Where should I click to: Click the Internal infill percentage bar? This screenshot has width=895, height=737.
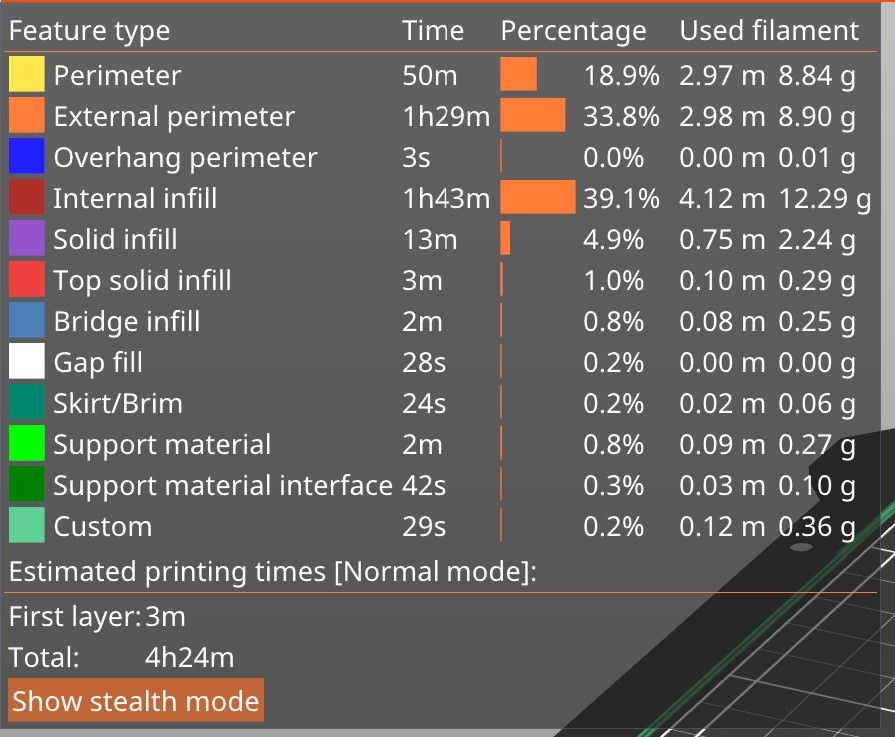pos(538,197)
